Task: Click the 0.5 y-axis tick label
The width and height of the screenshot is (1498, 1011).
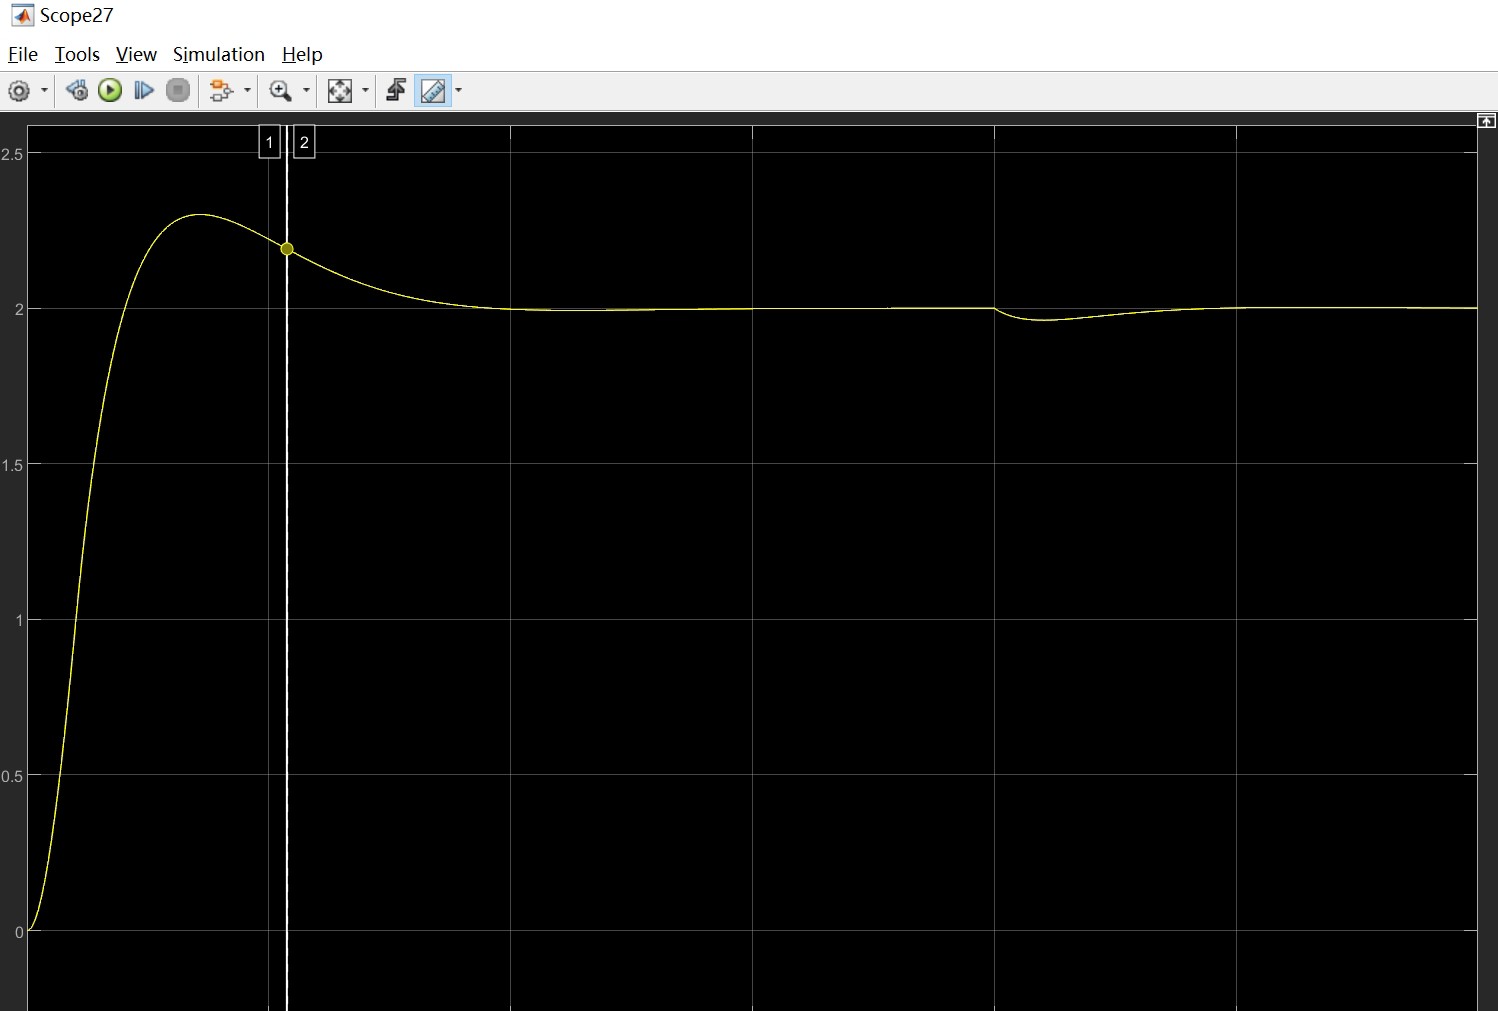Action: [x=12, y=776]
